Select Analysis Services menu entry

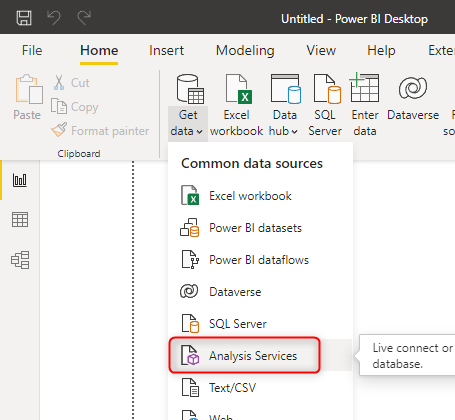tap(260, 355)
